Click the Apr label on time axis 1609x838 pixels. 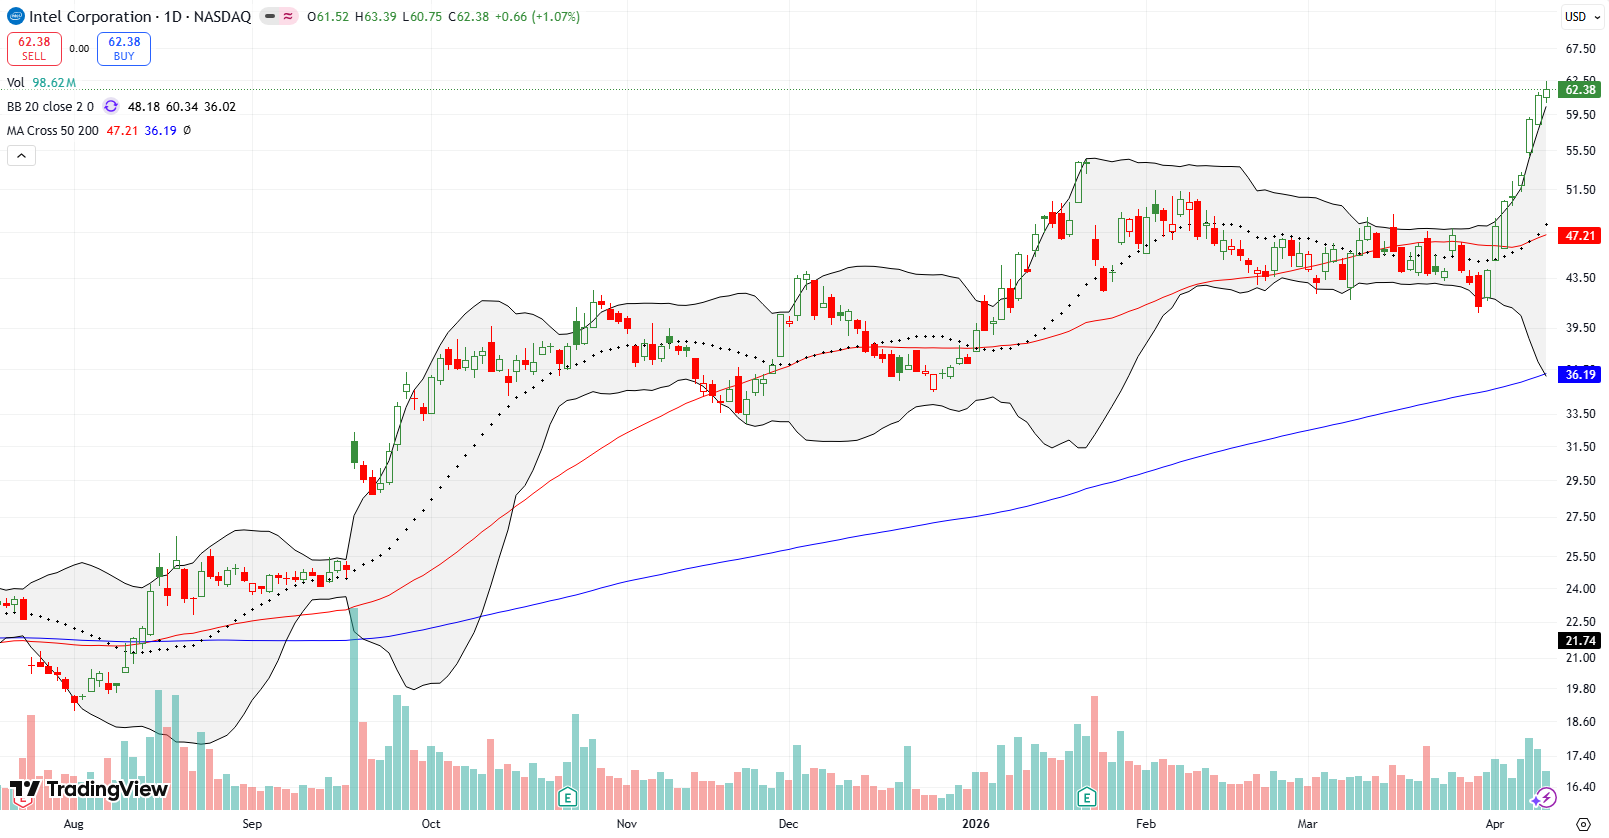tap(1495, 824)
